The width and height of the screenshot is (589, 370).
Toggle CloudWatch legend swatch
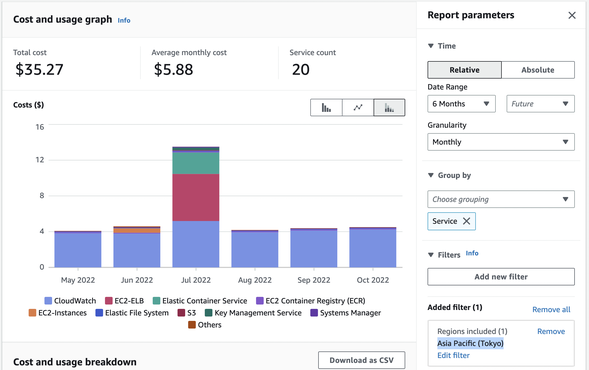point(48,301)
